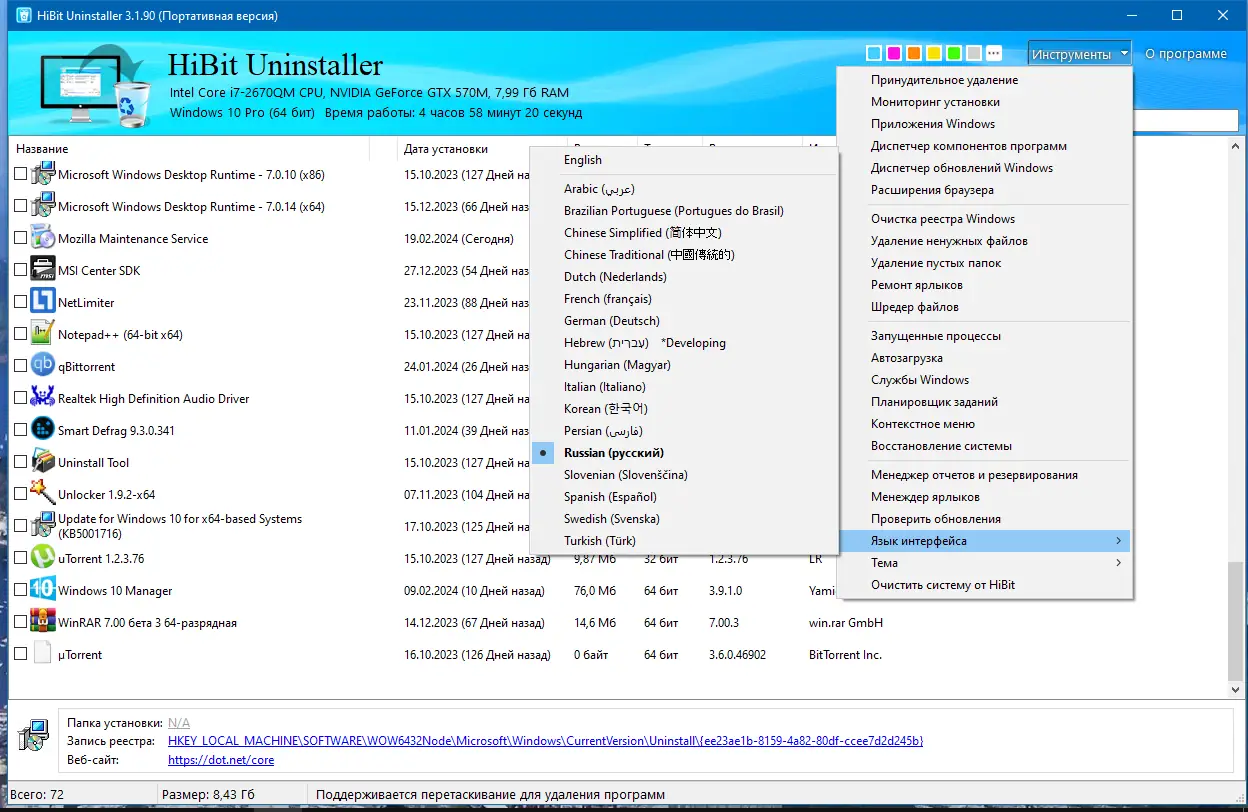Open the HKEY_LOCAL_MACHINE registry link

(545, 741)
